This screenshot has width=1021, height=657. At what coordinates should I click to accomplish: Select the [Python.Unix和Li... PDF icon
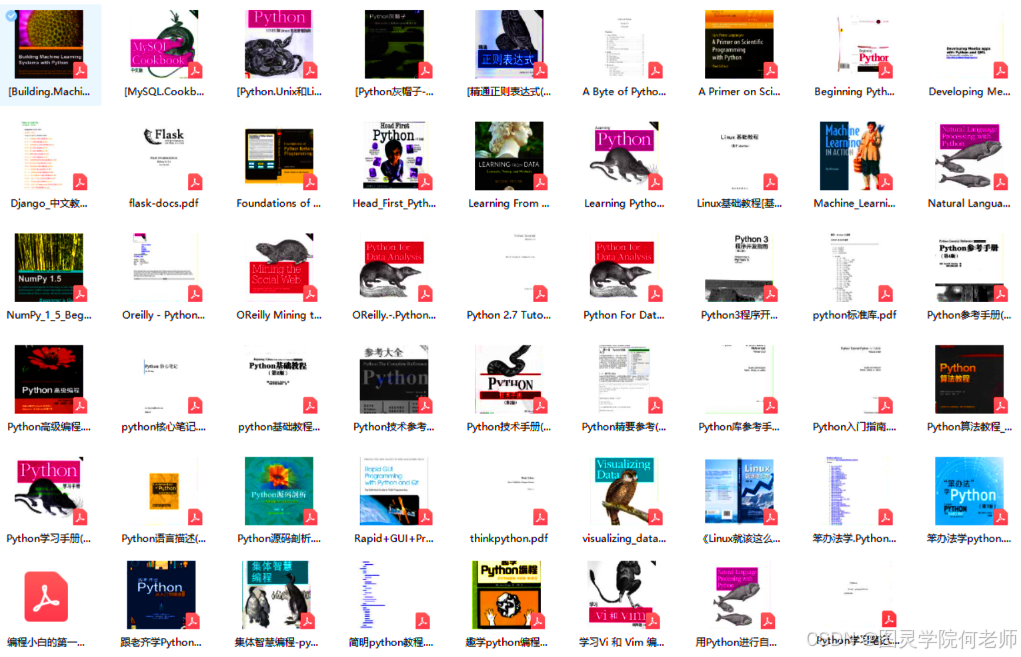pyautogui.click(x=279, y=44)
